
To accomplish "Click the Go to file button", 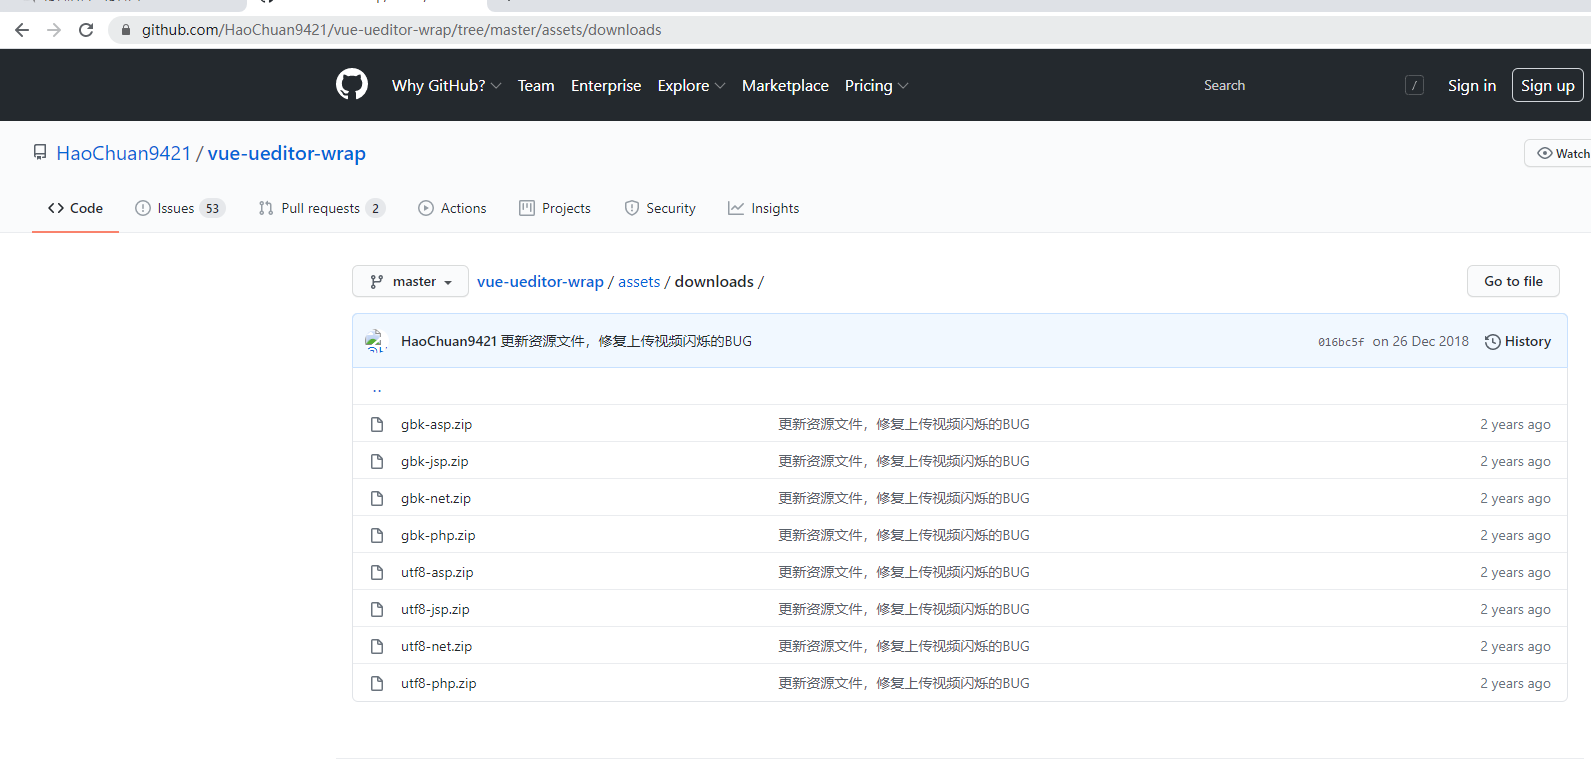I will (x=1513, y=281).
